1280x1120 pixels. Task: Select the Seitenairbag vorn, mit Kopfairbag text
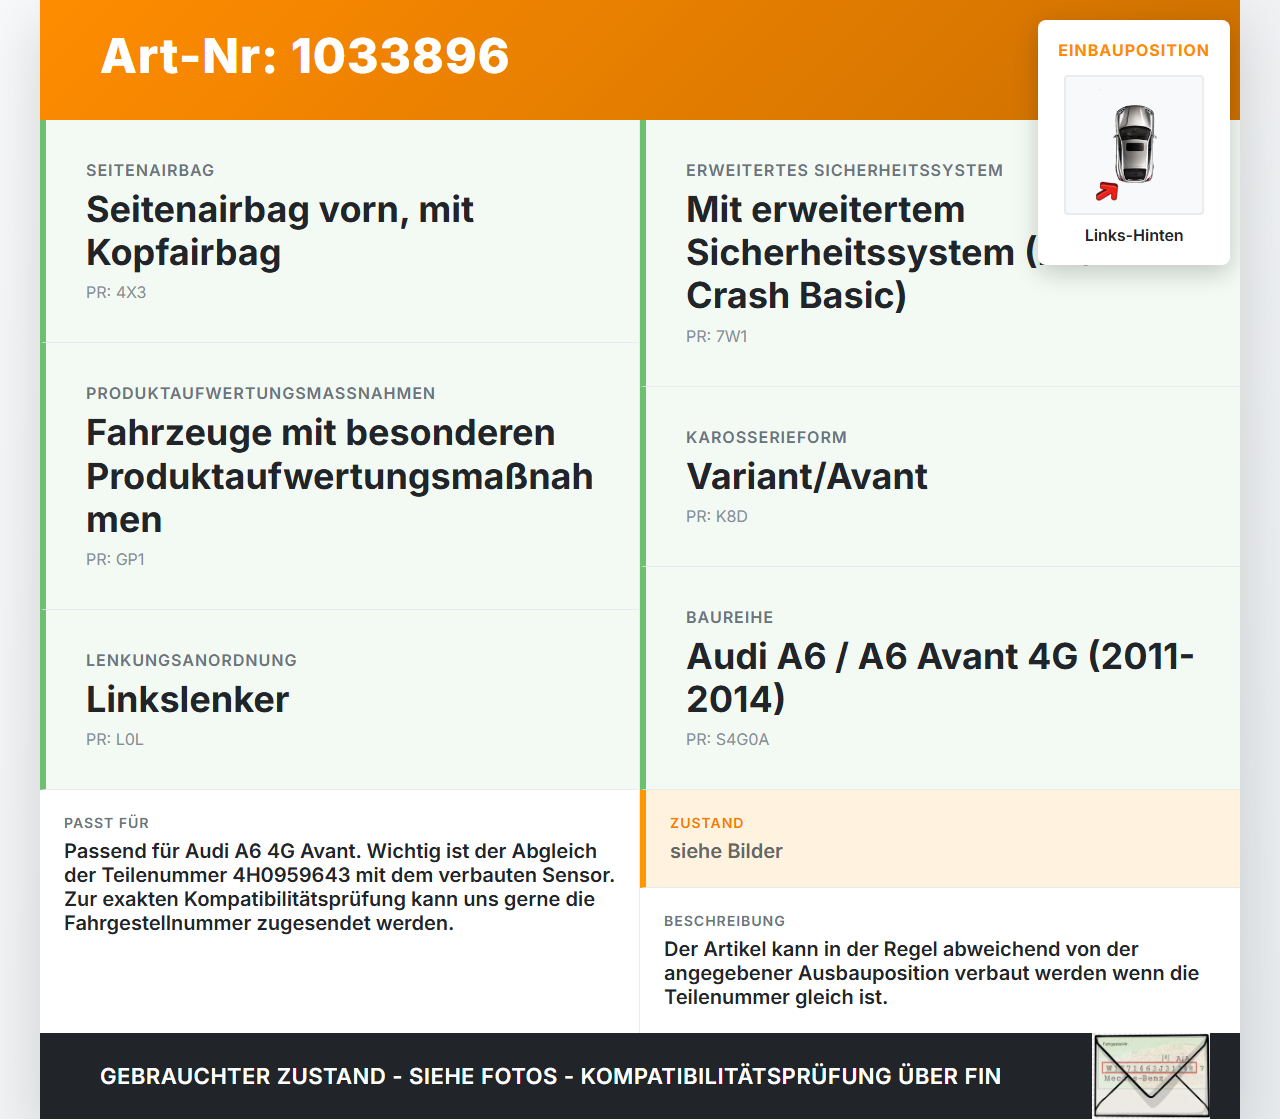(x=280, y=231)
